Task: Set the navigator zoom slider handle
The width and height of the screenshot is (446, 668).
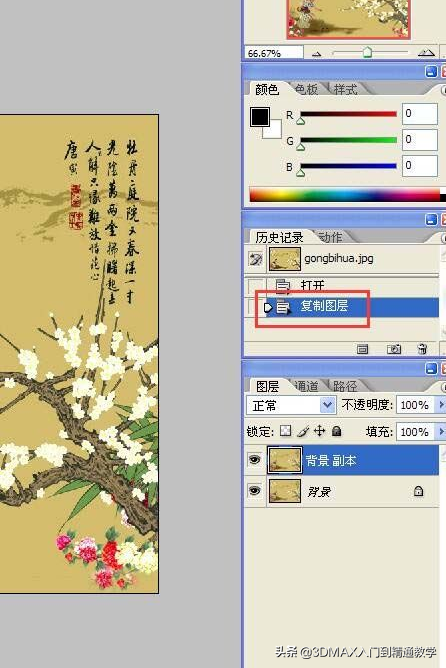Action: click(367, 52)
